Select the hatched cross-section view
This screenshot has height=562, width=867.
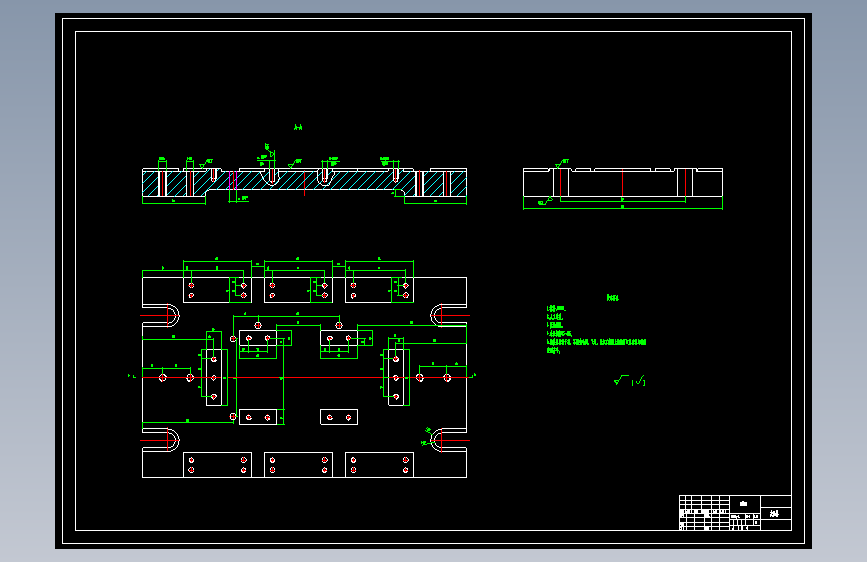304,183
